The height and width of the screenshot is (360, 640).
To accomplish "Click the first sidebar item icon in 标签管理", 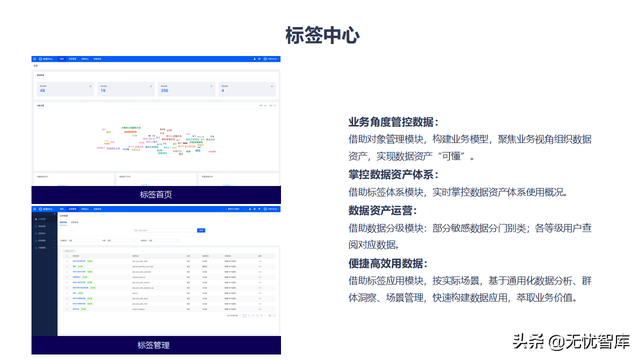I will [x=36, y=219].
